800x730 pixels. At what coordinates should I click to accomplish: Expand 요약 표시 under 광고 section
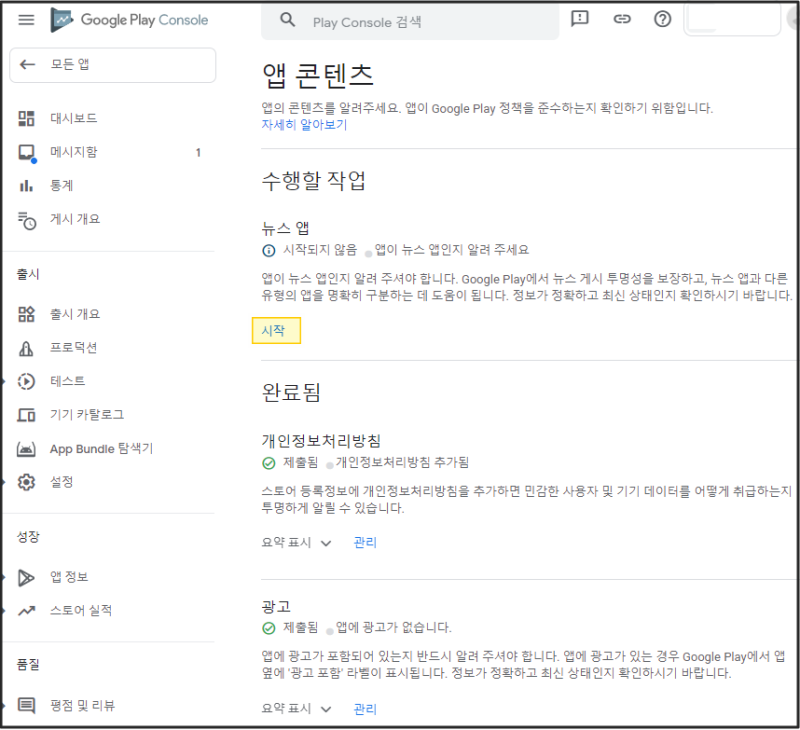tap(296, 709)
